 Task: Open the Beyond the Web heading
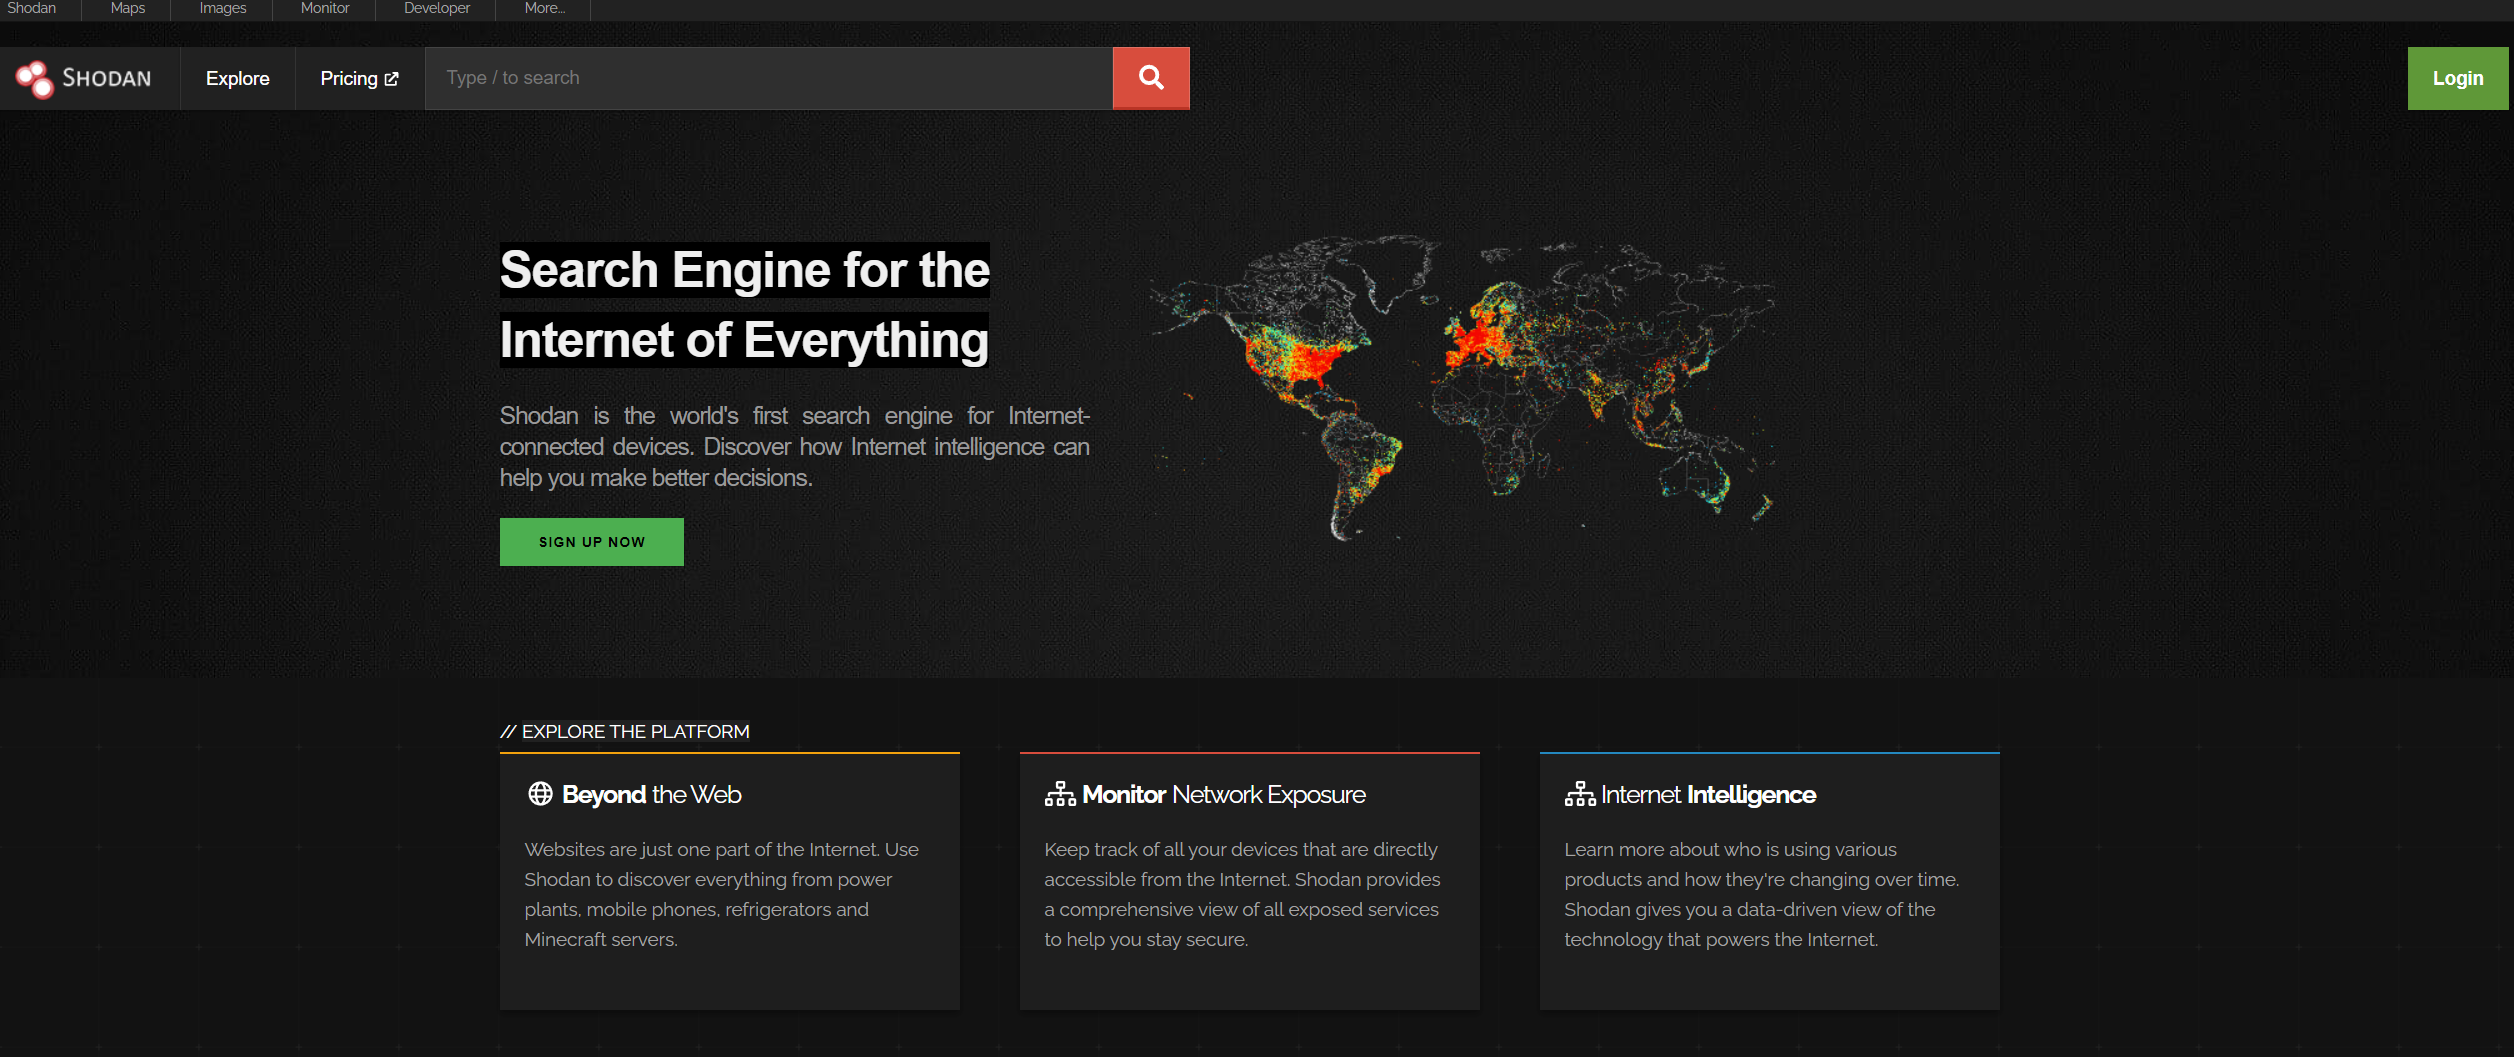[x=651, y=794]
